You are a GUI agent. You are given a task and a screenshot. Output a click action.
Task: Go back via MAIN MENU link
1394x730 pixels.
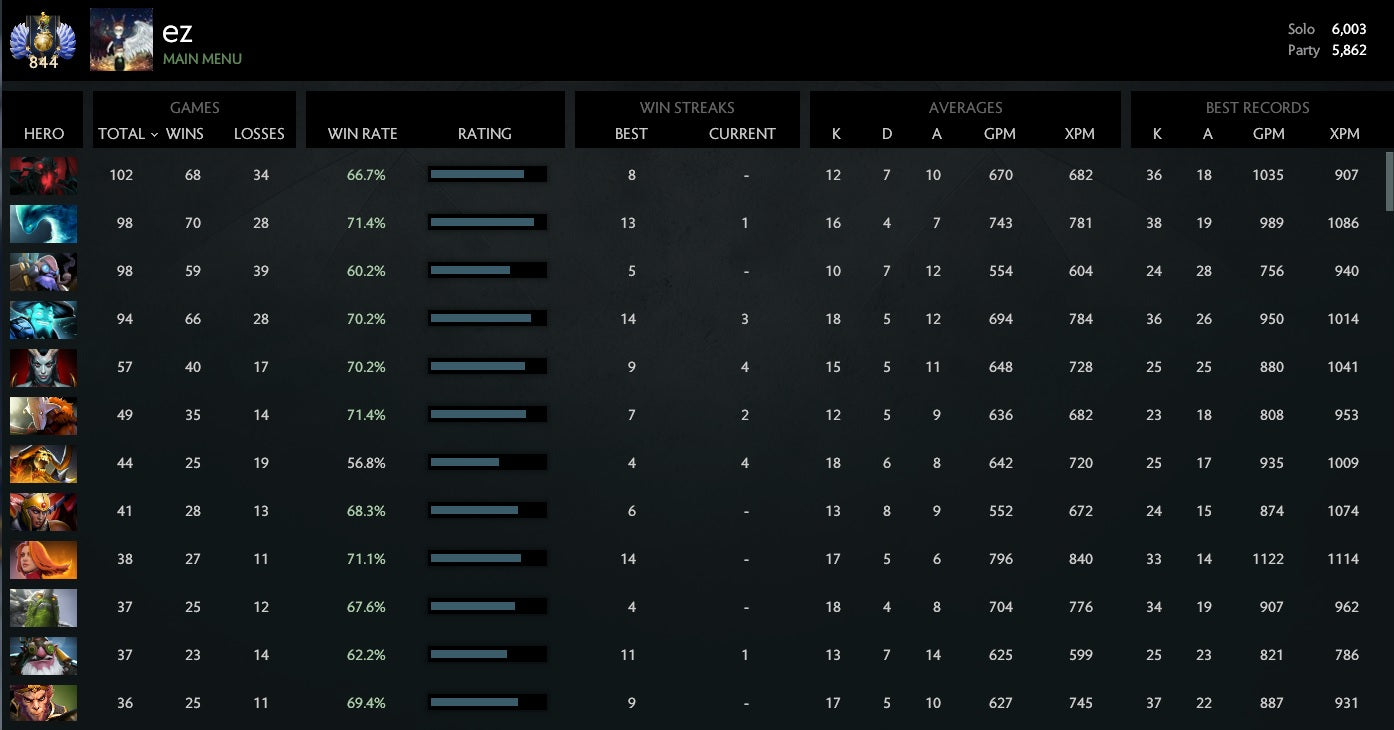(x=202, y=59)
